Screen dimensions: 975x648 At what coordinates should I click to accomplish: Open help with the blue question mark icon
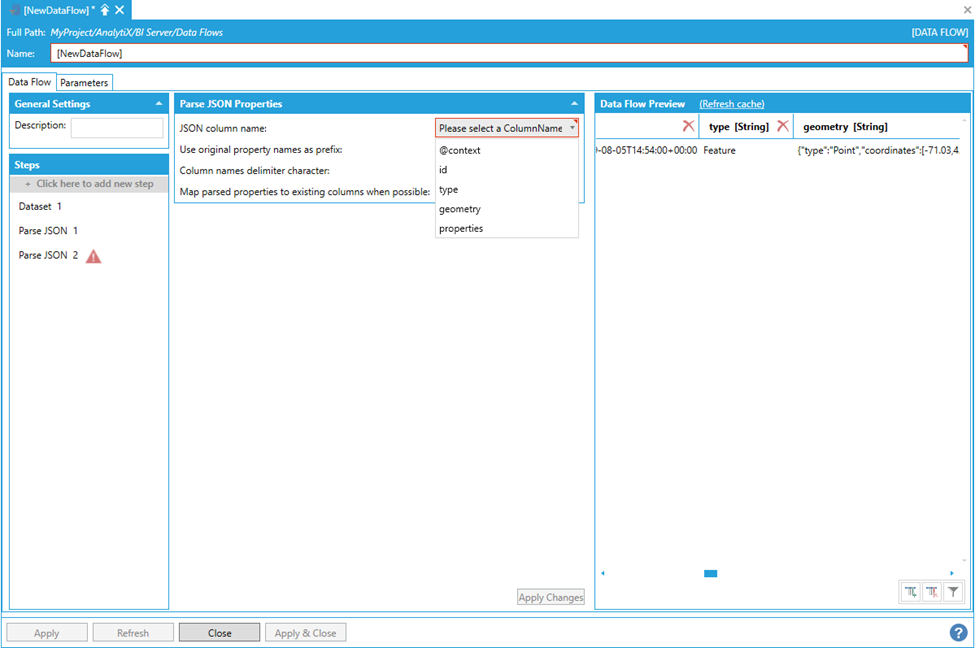click(x=957, y=632)
